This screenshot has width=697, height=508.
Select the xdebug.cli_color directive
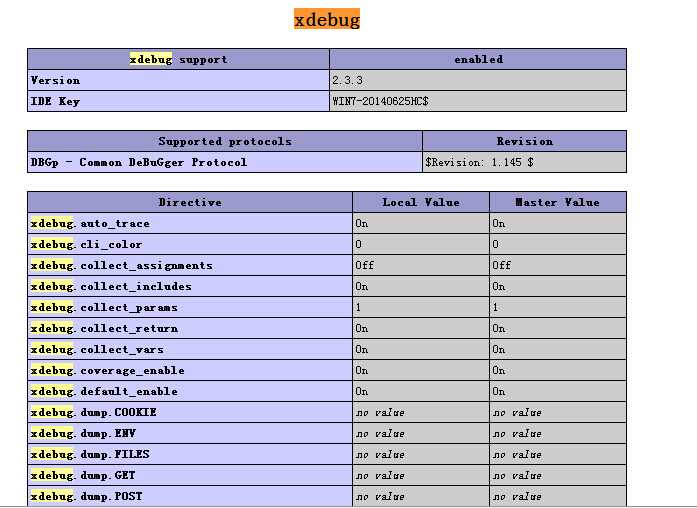(190, 244)
